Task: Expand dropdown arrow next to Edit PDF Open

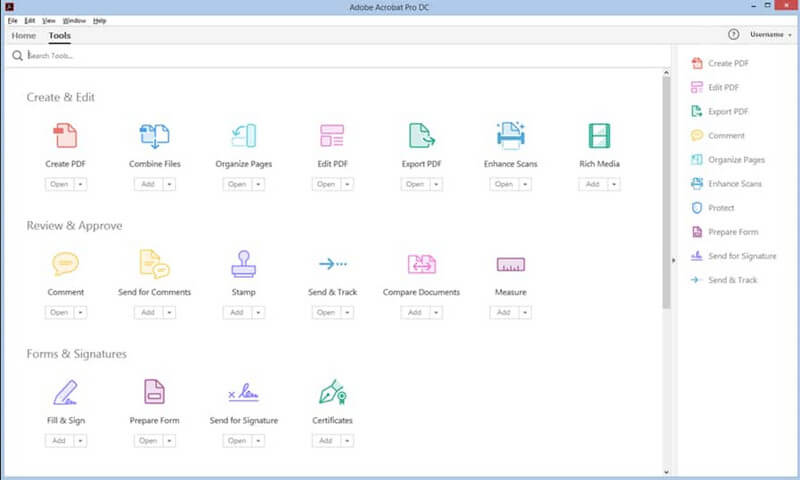Action: point(348,184)
